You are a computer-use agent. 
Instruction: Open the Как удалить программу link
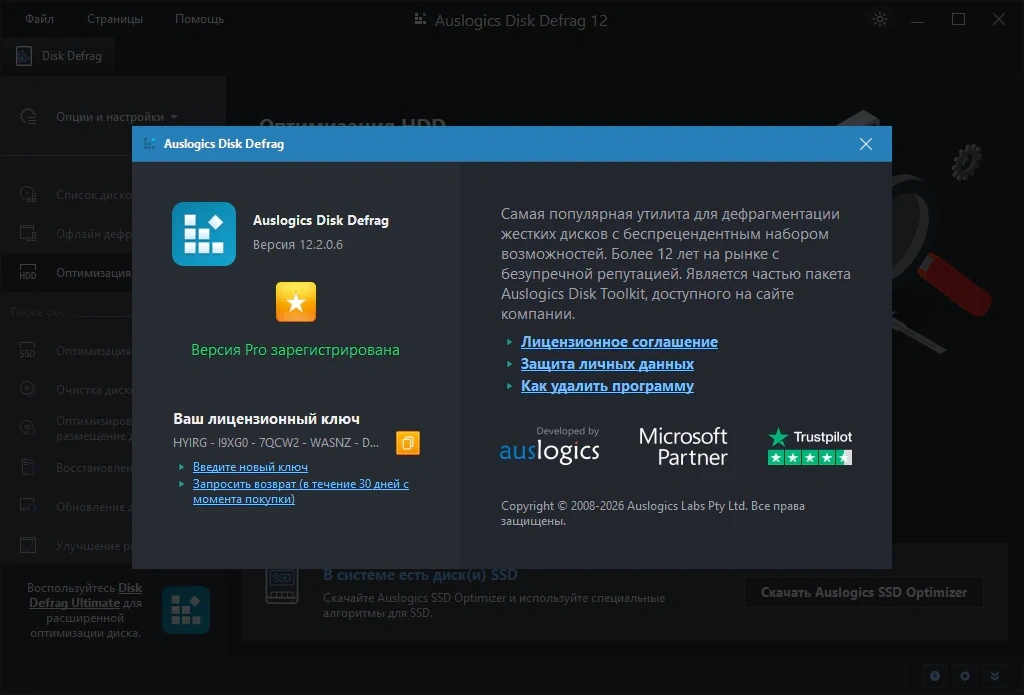[607, 386]
